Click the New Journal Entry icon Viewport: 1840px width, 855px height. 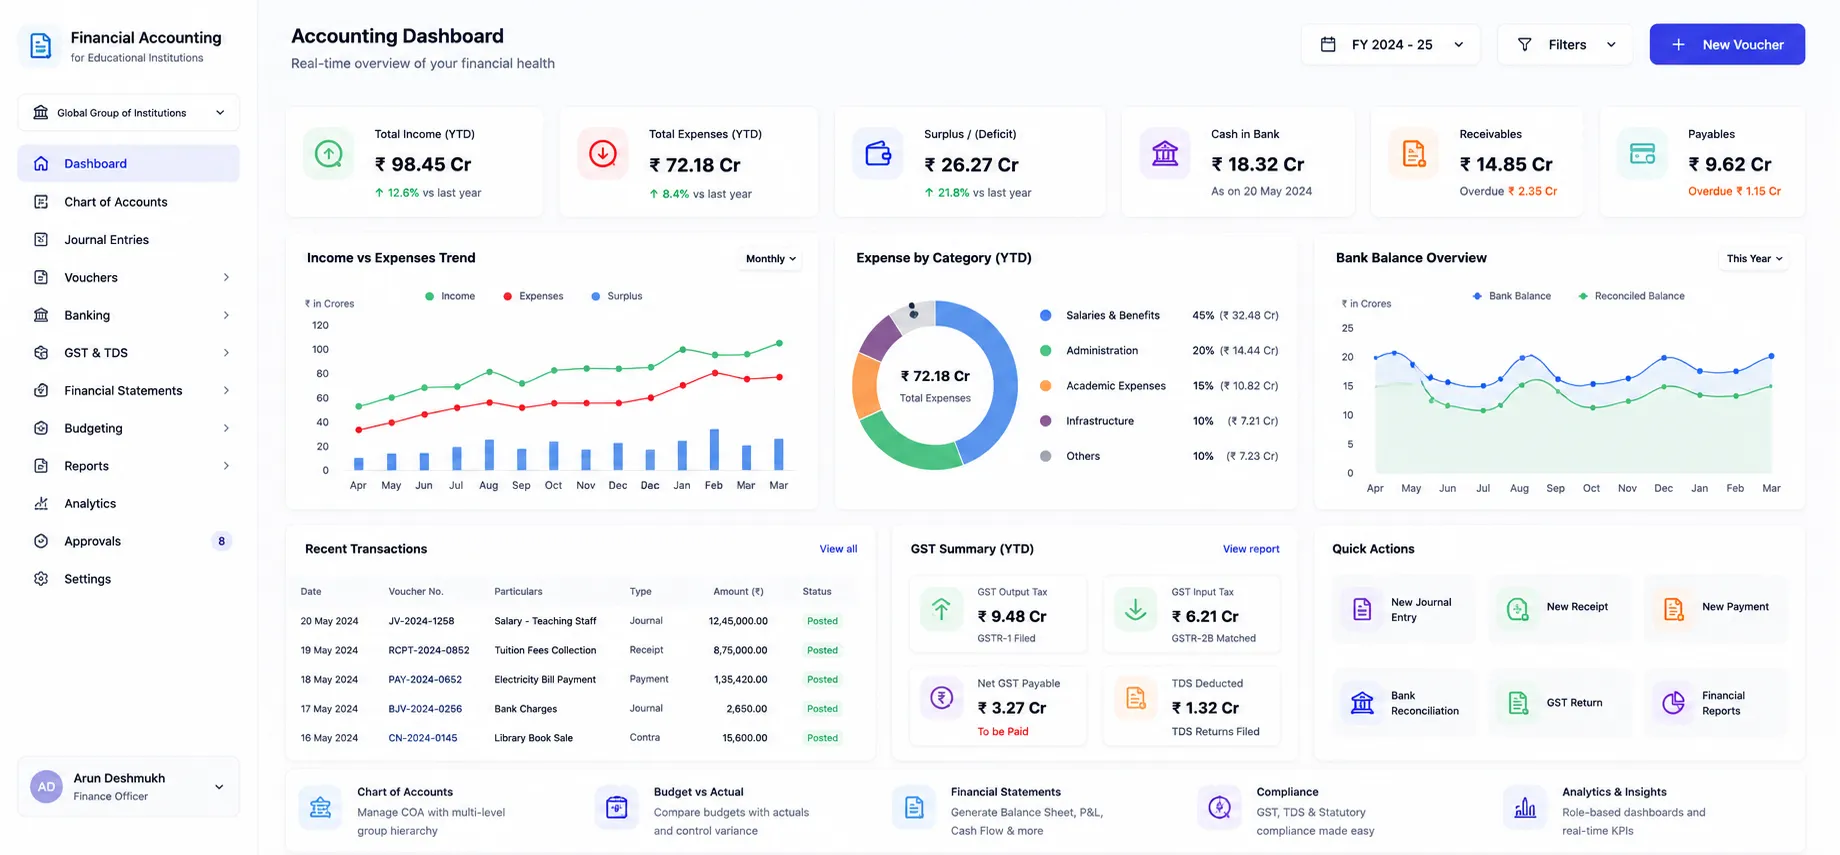[1362, 609]
